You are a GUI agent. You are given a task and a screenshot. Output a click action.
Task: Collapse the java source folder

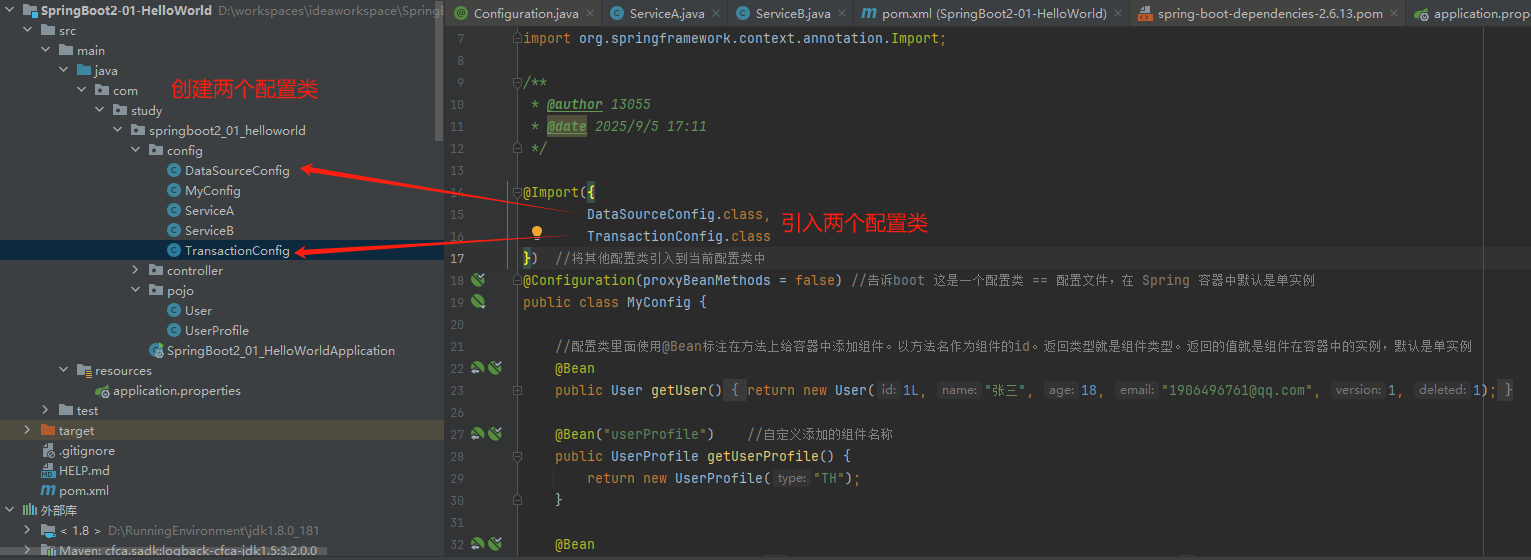coord(64,70)
